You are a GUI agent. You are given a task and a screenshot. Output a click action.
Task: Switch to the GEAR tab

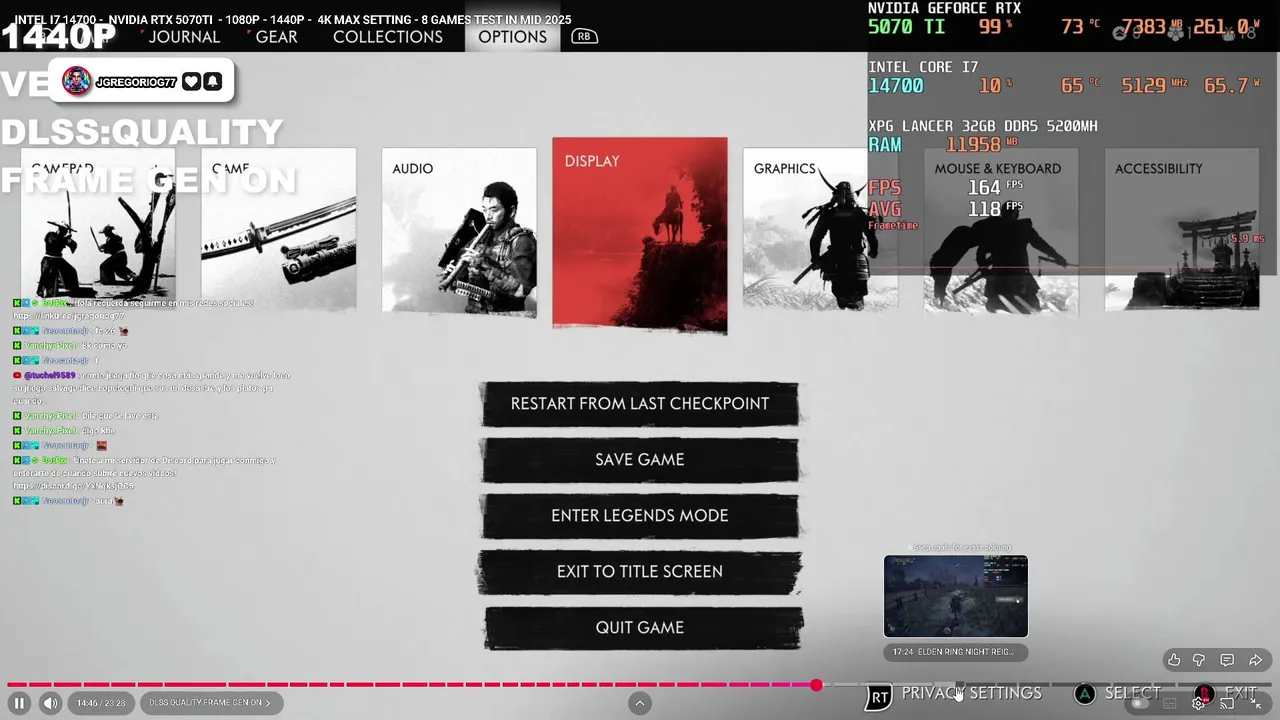(x=276, y=37)
